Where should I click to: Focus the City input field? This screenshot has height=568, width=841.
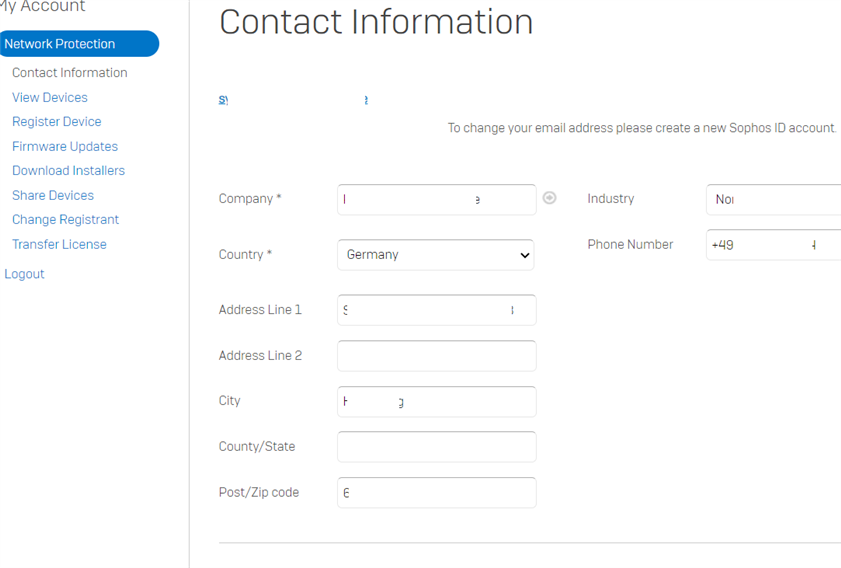(437, 402)
